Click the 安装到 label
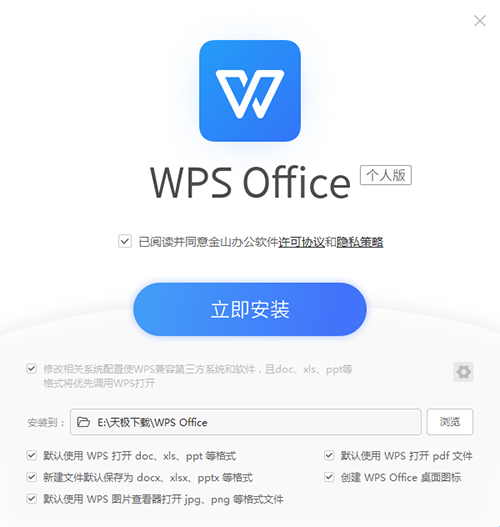This screenshot has height=527, width=500. 45,422
